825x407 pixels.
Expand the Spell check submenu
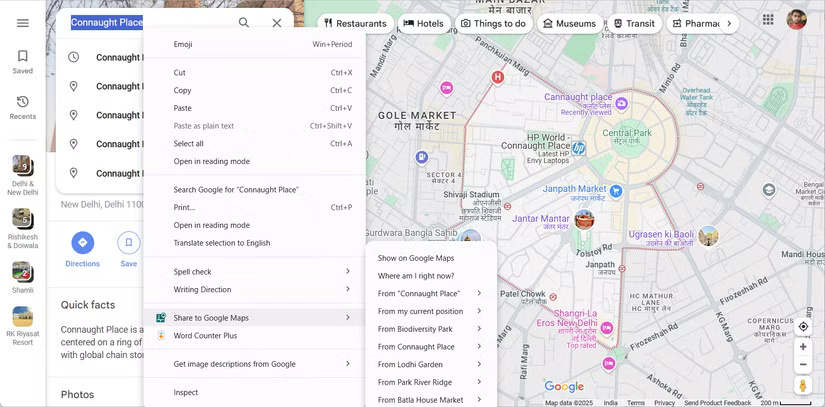(x=348, y=272)
